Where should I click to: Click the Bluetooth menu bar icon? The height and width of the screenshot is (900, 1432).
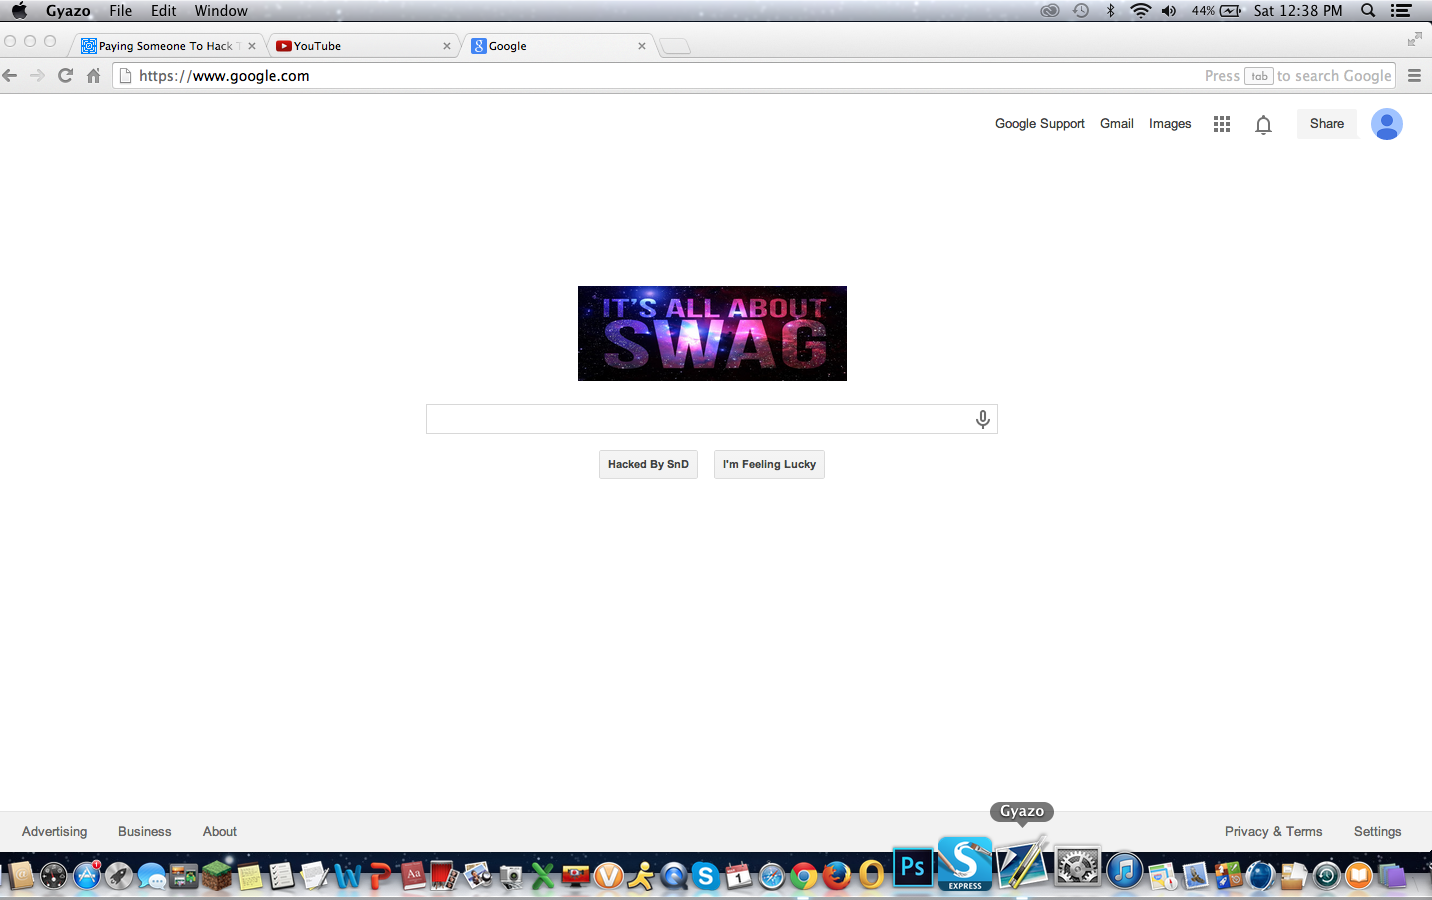point(1110,11)
